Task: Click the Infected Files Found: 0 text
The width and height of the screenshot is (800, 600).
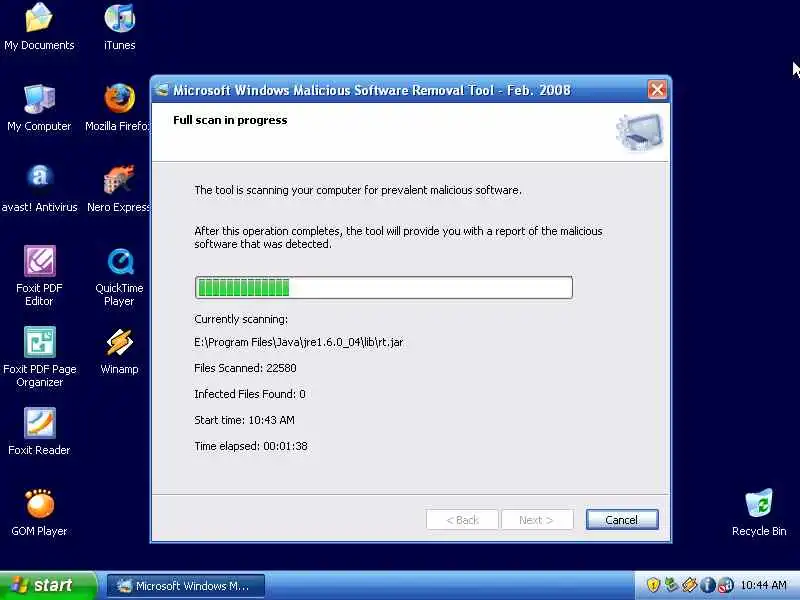Action: click(249, 394)
